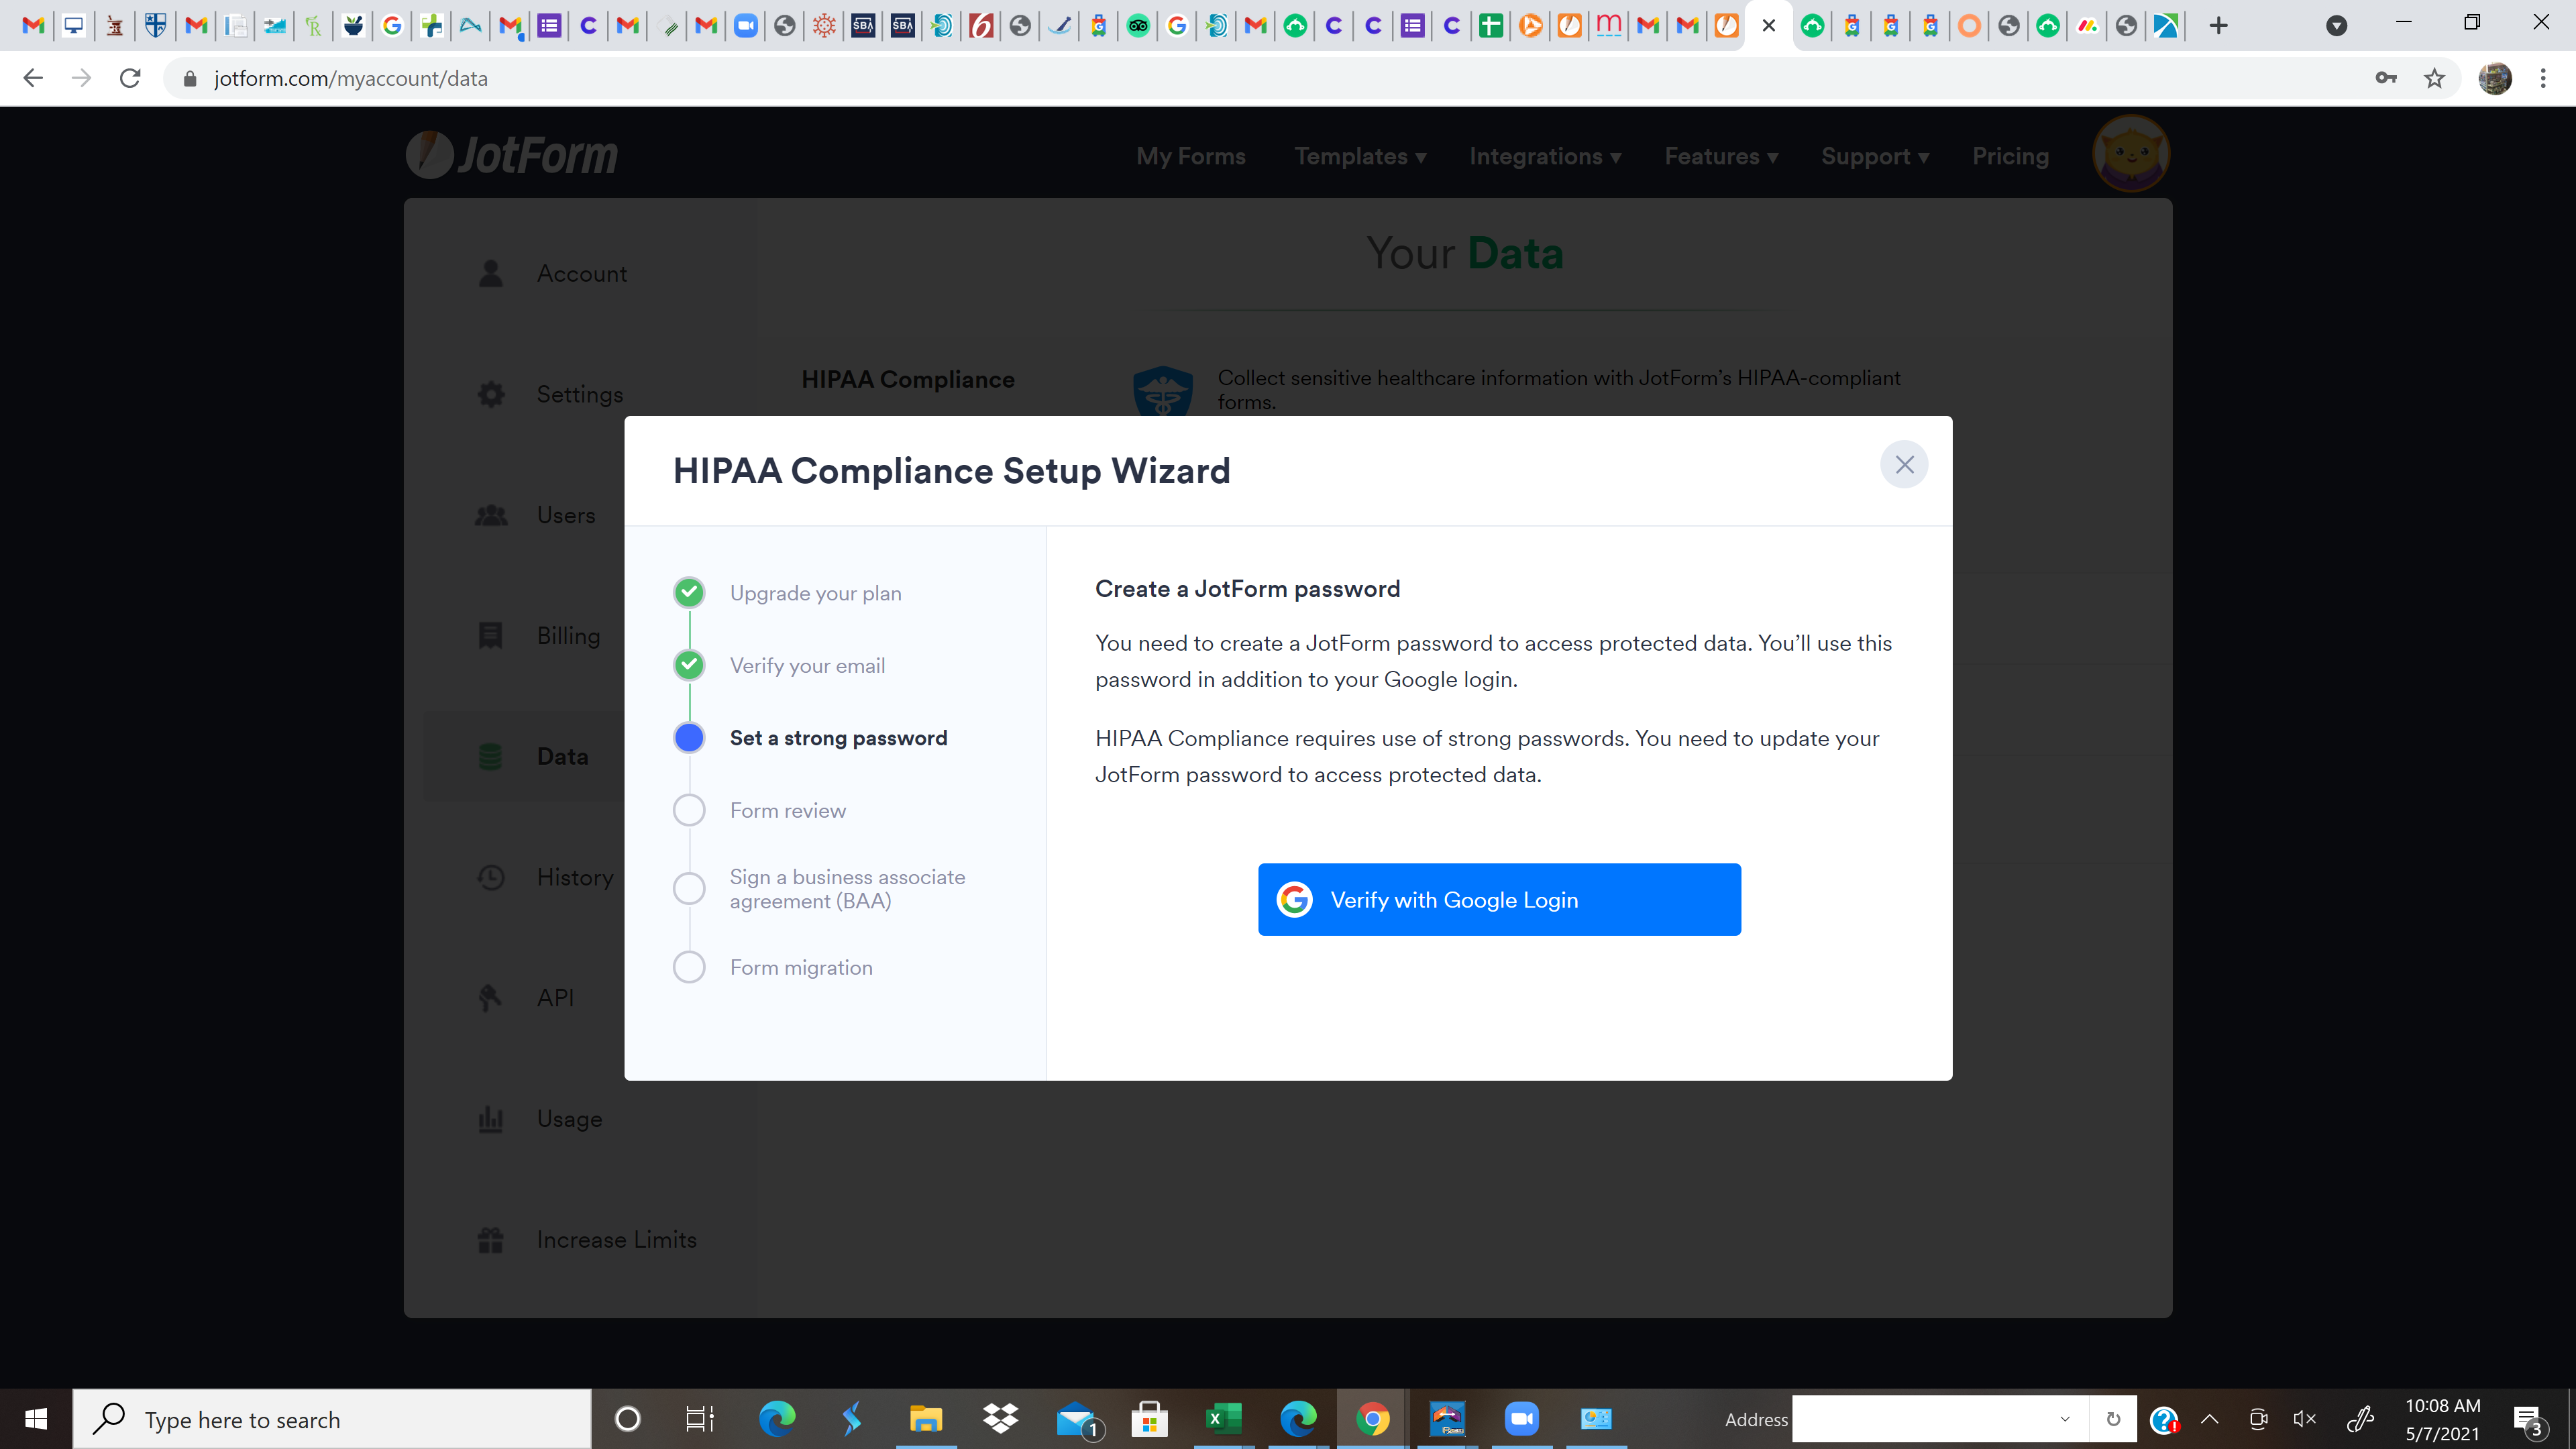2576x1449 pixels.
Task: Bookmark this page with star icon
Action: point(2434,78)
